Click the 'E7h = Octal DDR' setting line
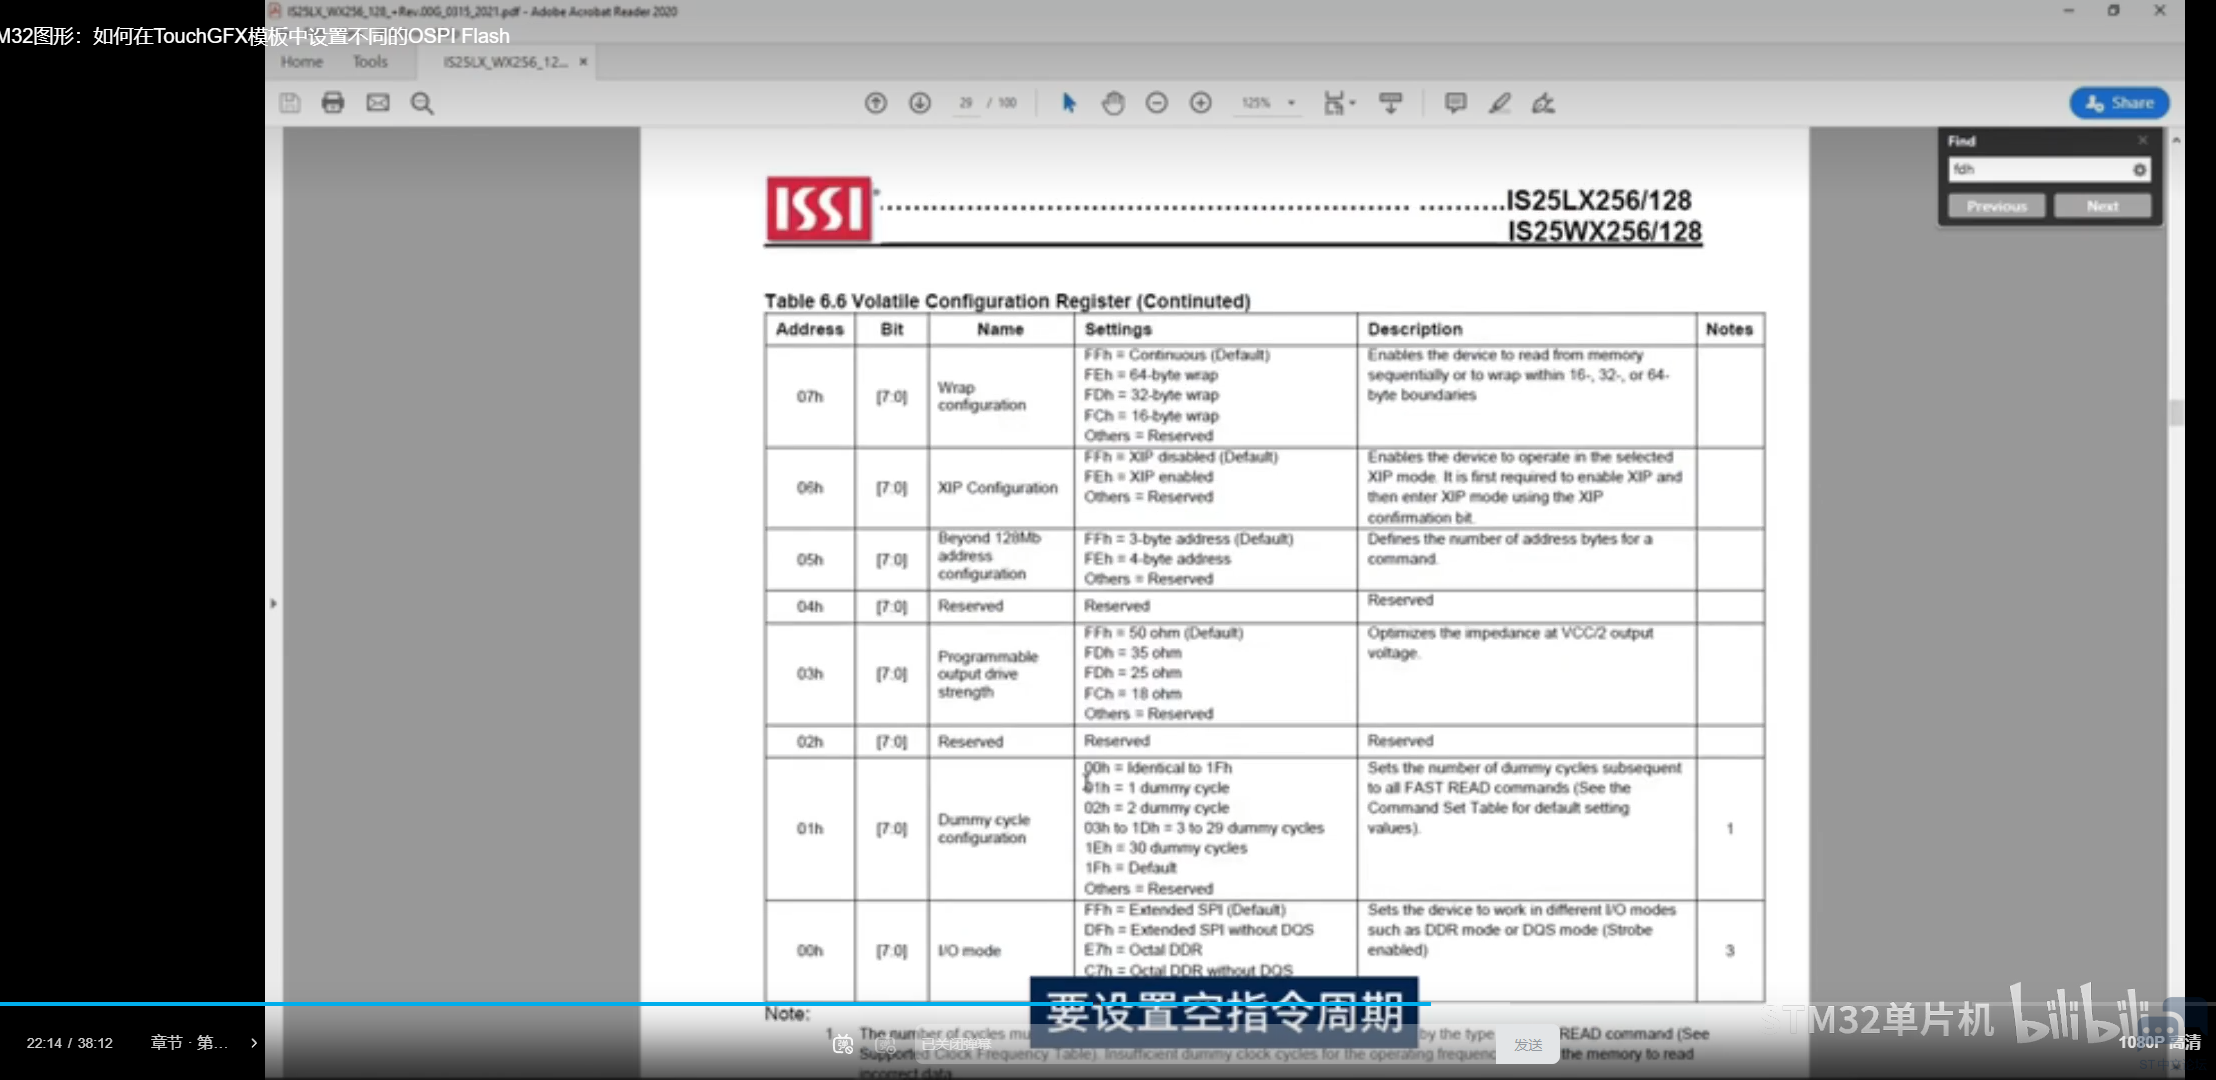 (x=1143, y=950)
